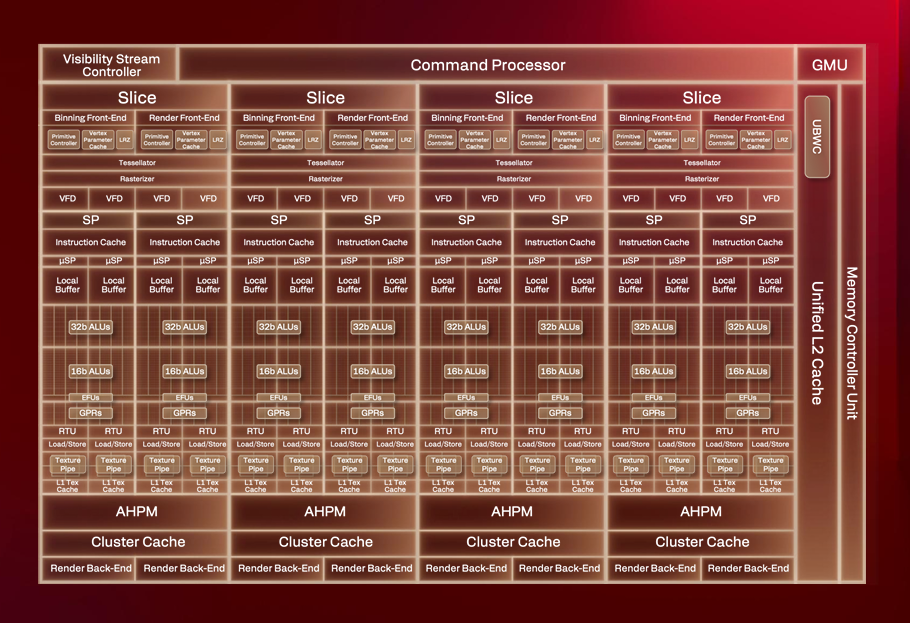Click the Tessellator in the leftmost Slice
This screenshot has height=623, width=910.
(137, 163)
